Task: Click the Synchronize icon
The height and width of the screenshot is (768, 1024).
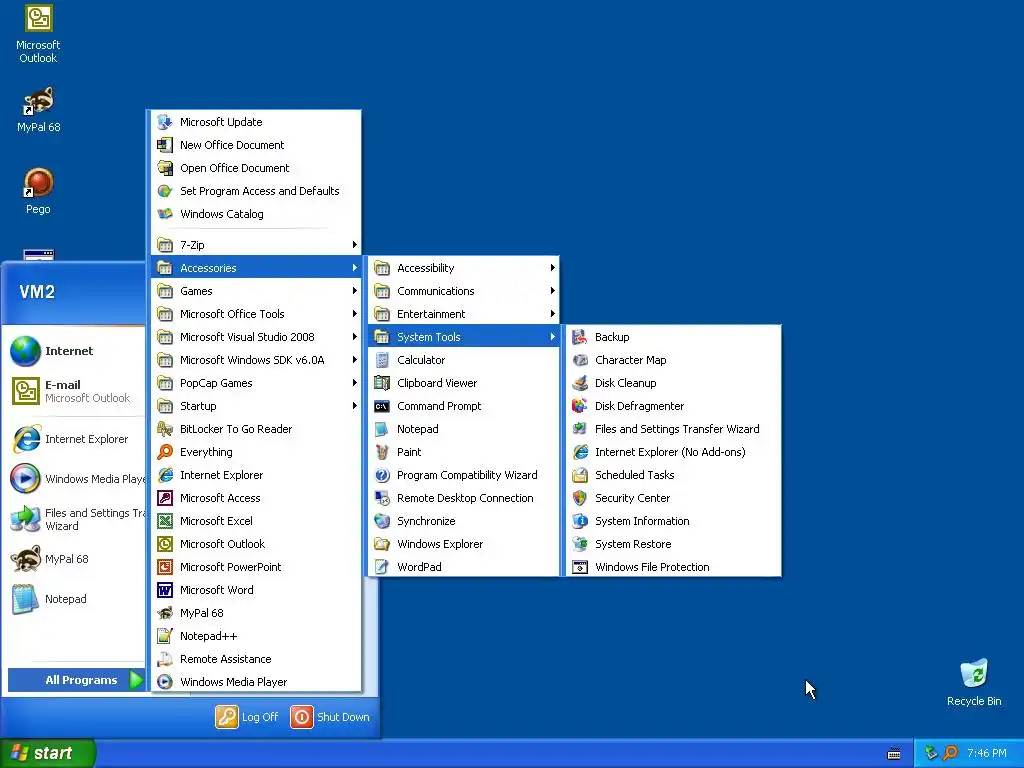Action: pyautogui.click(x=382, y=520)
